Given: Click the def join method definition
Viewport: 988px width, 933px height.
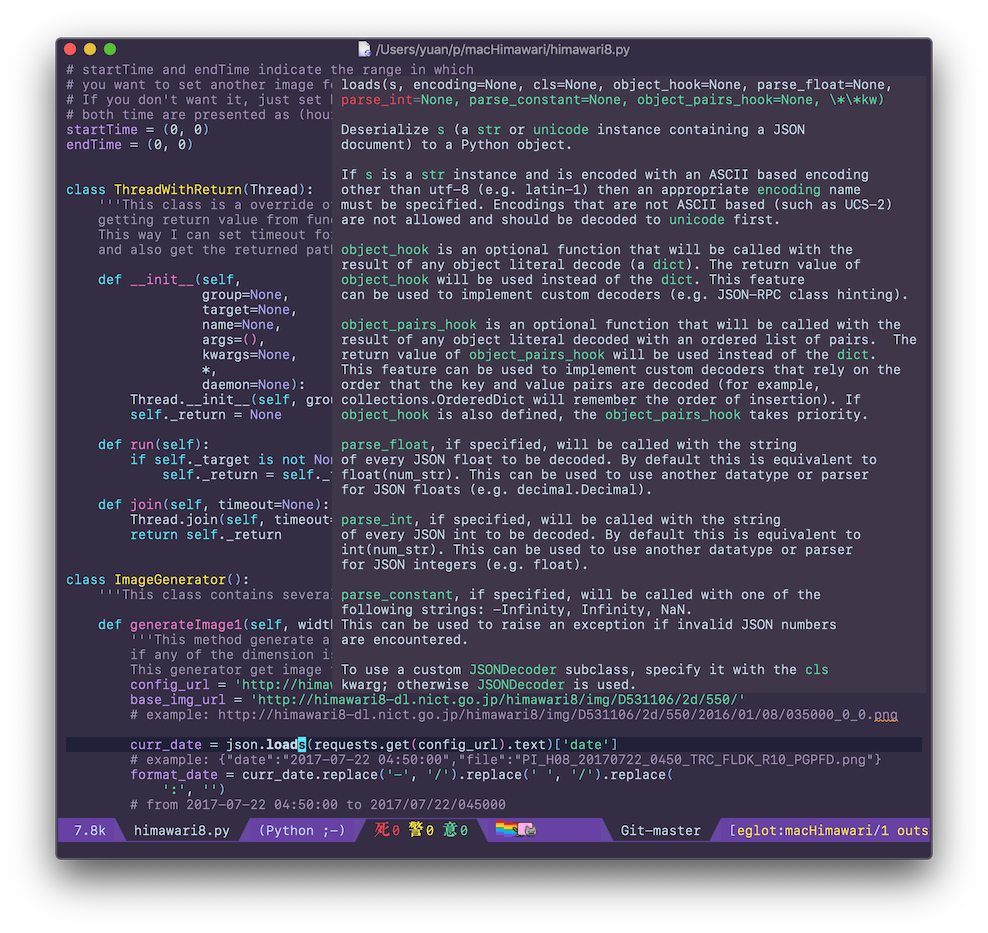Looking at the screenshot, I should 214,505.
